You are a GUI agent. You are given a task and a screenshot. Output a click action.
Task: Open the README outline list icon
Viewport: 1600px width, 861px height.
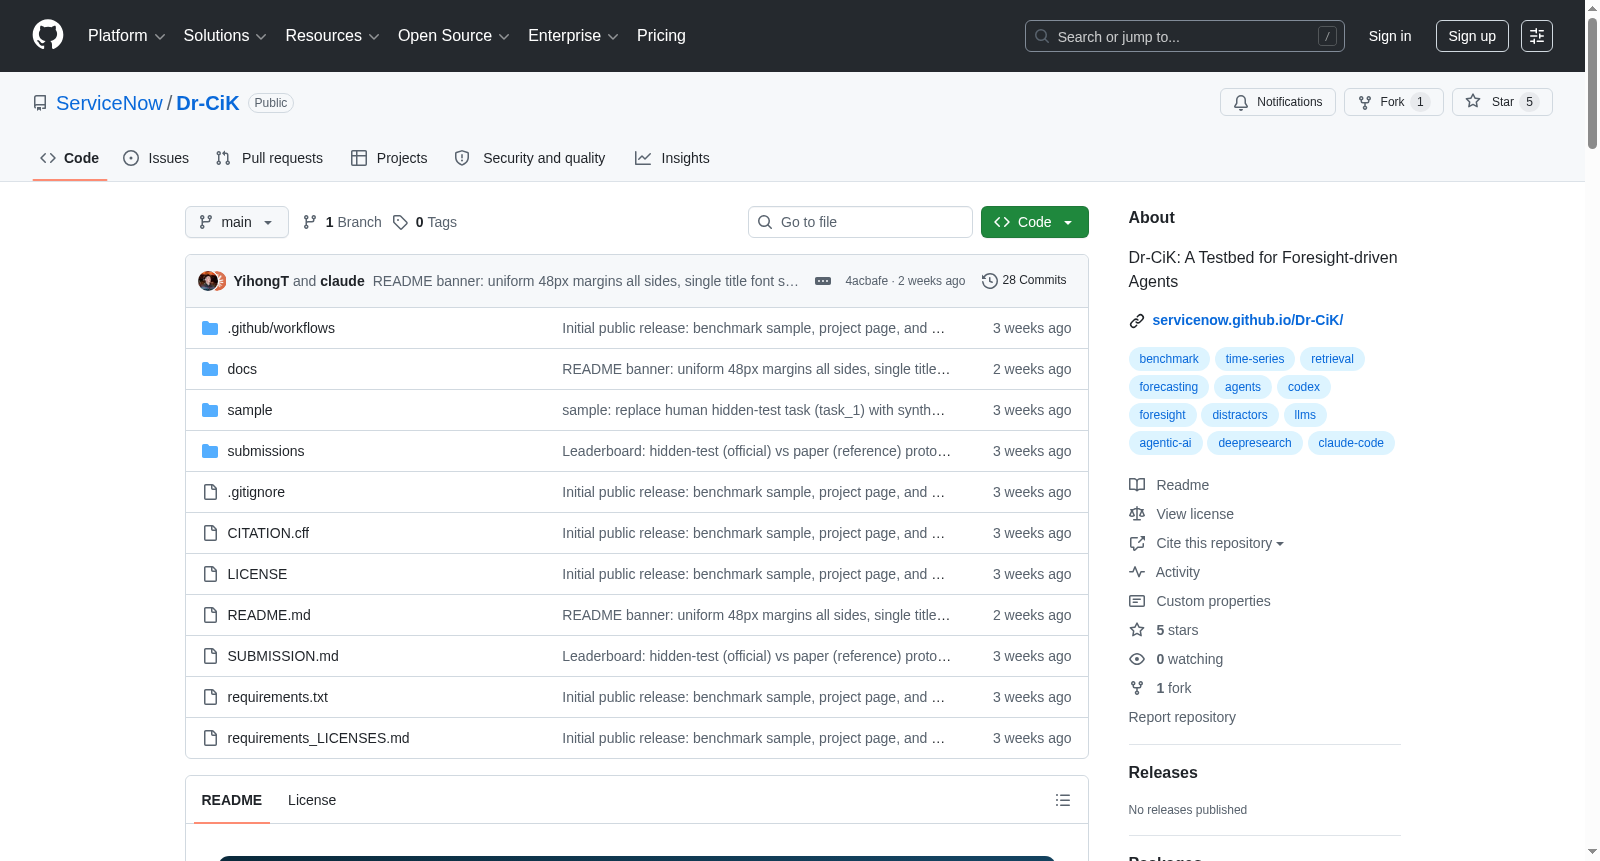click(1063, 800)
